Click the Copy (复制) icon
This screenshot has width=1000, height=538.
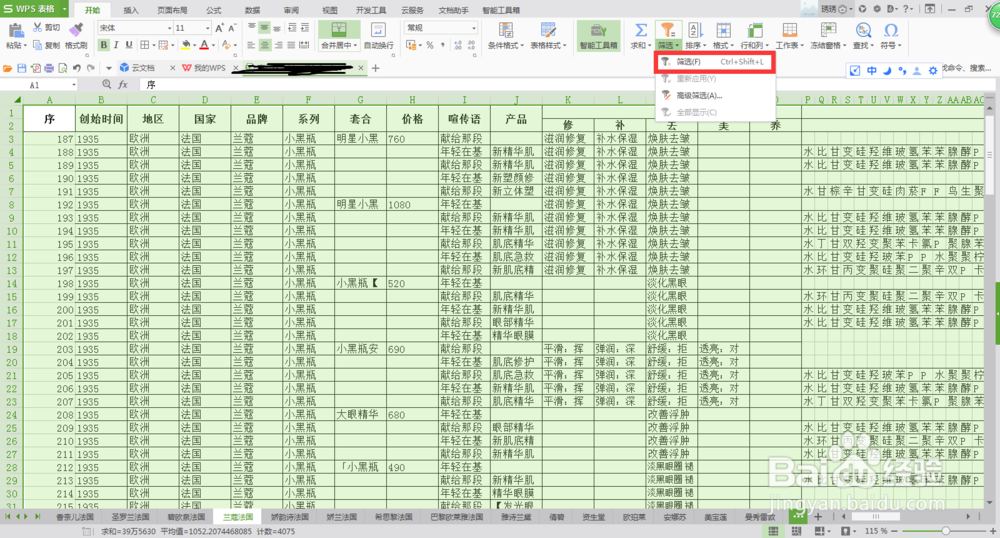[38, 45]
